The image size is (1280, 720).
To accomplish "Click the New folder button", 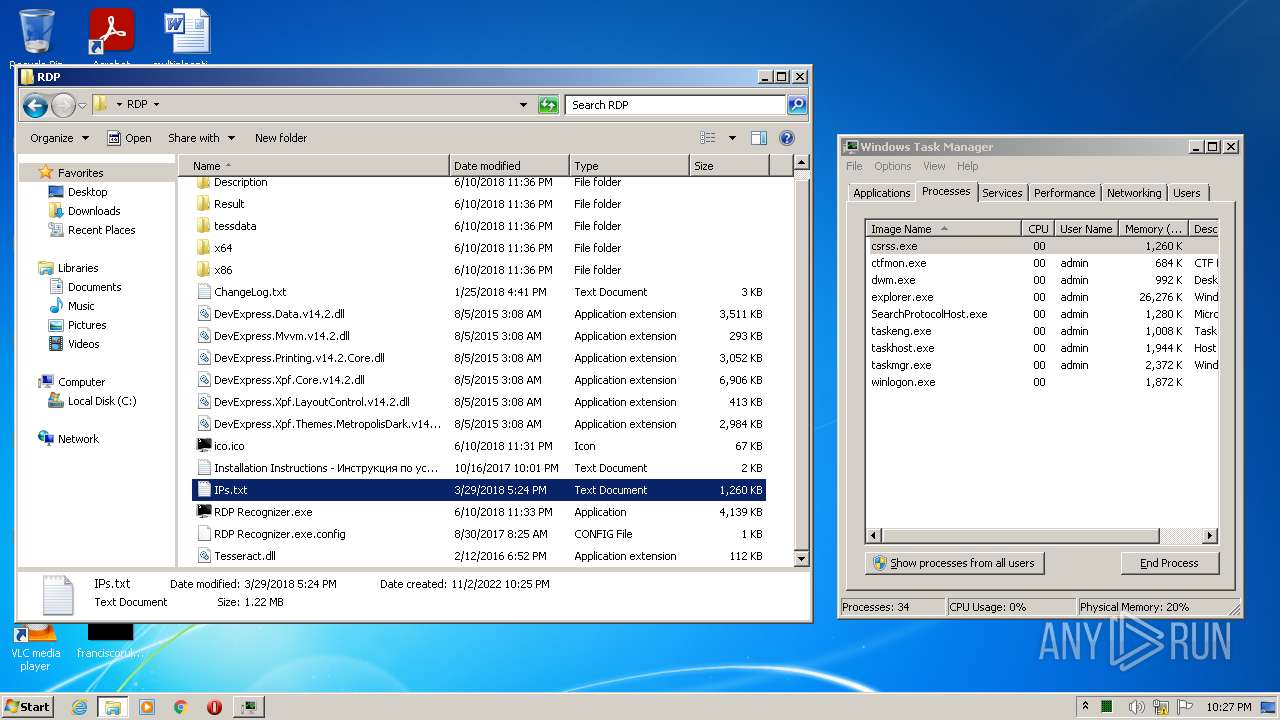I will coord(281,138).
